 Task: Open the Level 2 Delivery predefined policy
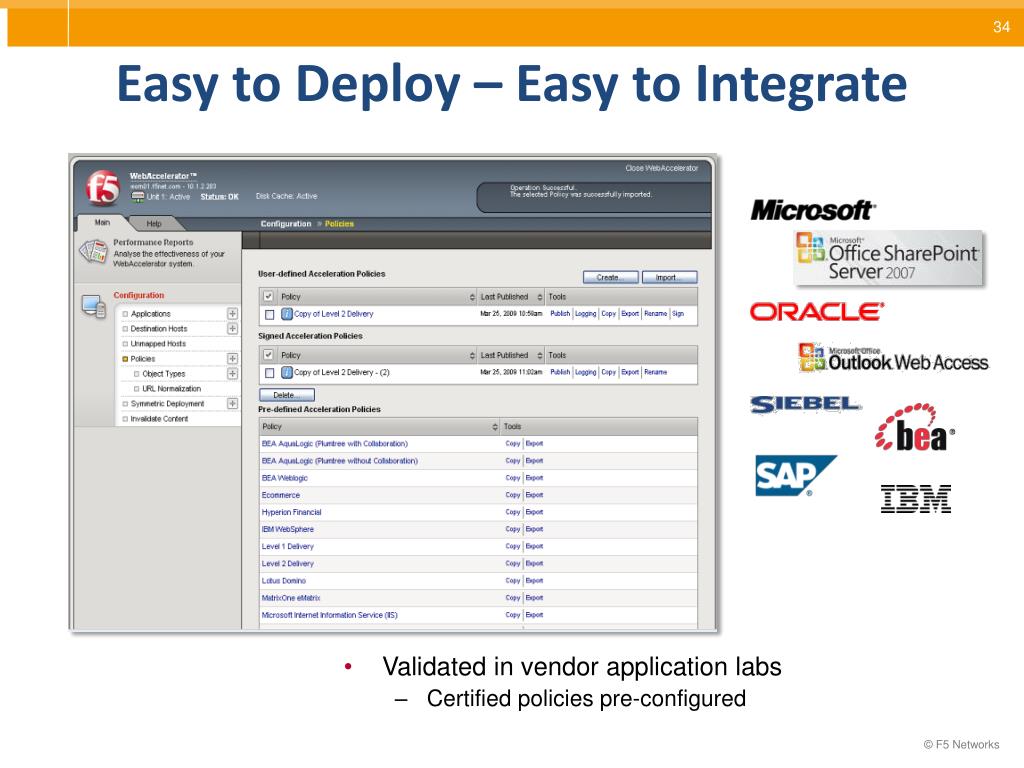pos(287,564)
